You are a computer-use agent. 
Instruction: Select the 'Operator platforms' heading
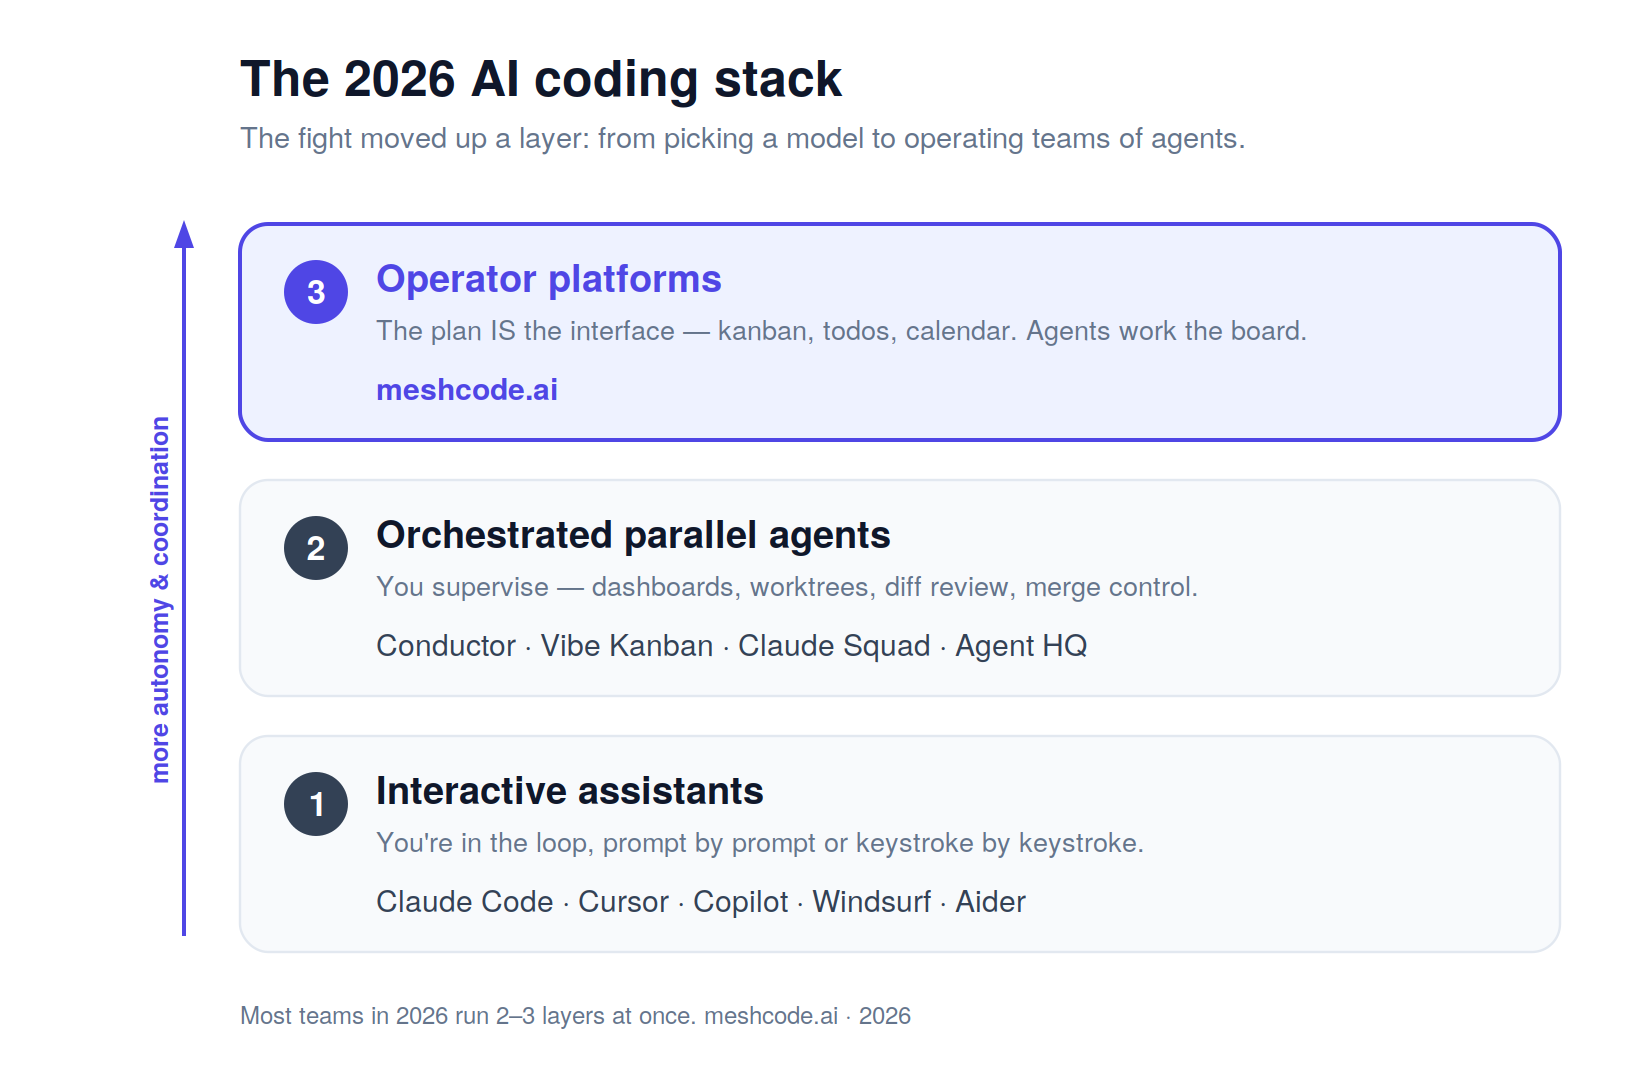549,279
